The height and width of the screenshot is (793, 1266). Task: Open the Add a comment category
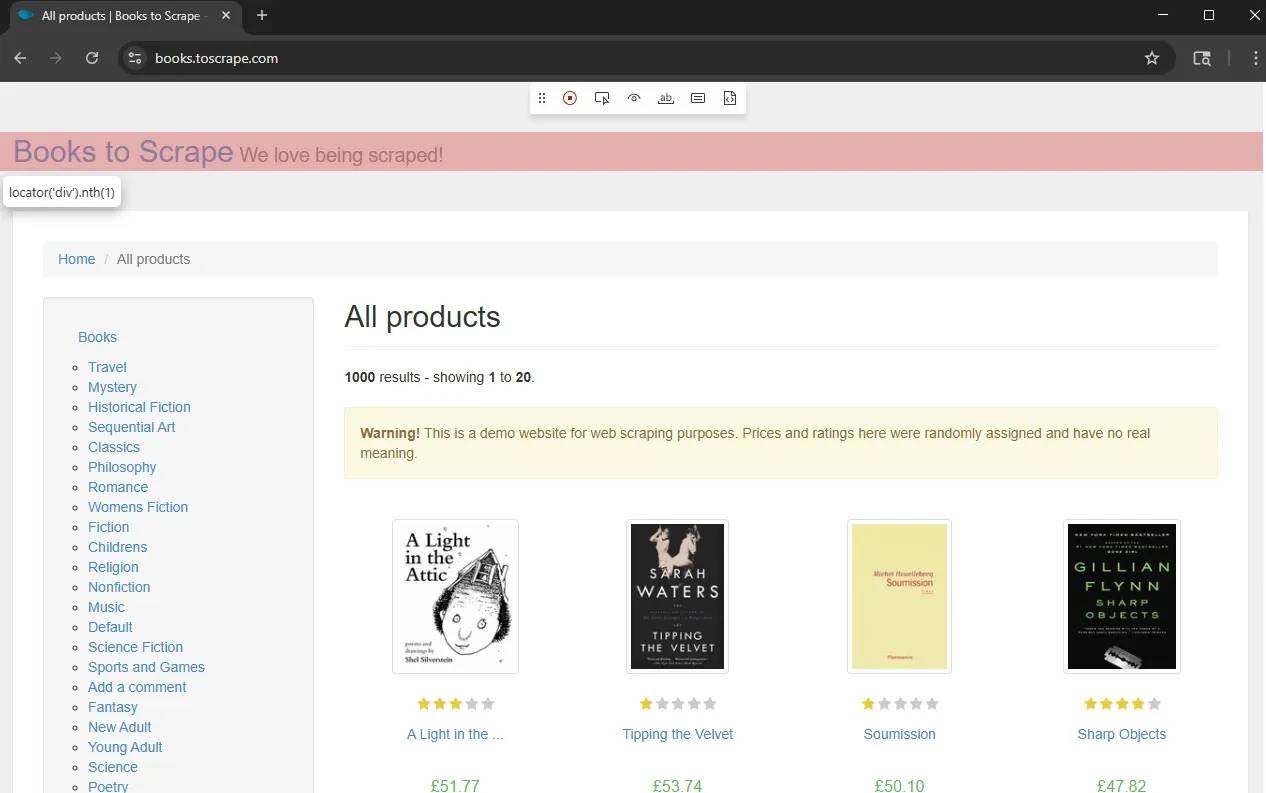137,687
